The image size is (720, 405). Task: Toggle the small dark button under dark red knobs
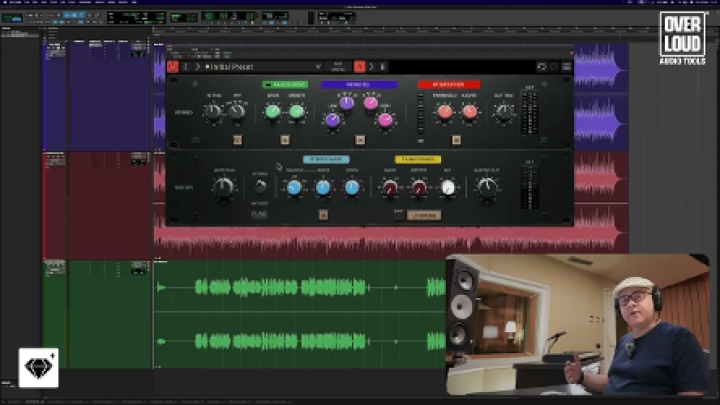pyautogui.click(x=398, y=215)
